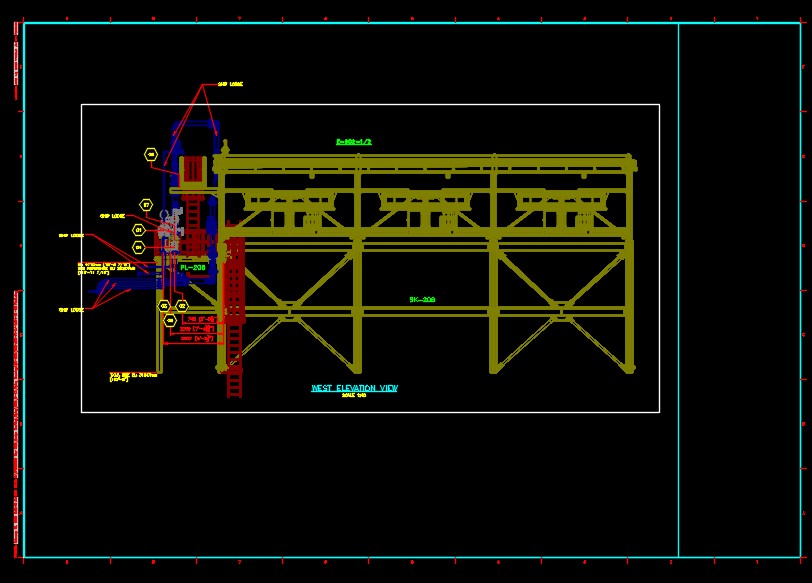Select the yellow TOS elevation note text
Image resolution: width=812 pixels, height=583 pixels.
pos(133,374)
